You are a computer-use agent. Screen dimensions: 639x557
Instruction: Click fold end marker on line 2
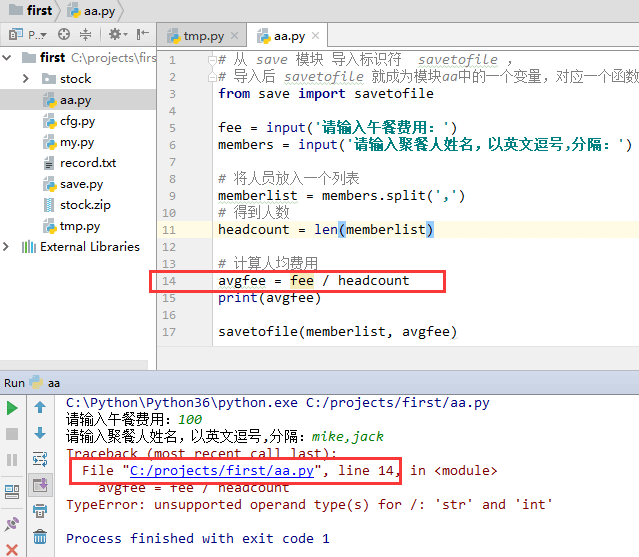coord(212,77)
